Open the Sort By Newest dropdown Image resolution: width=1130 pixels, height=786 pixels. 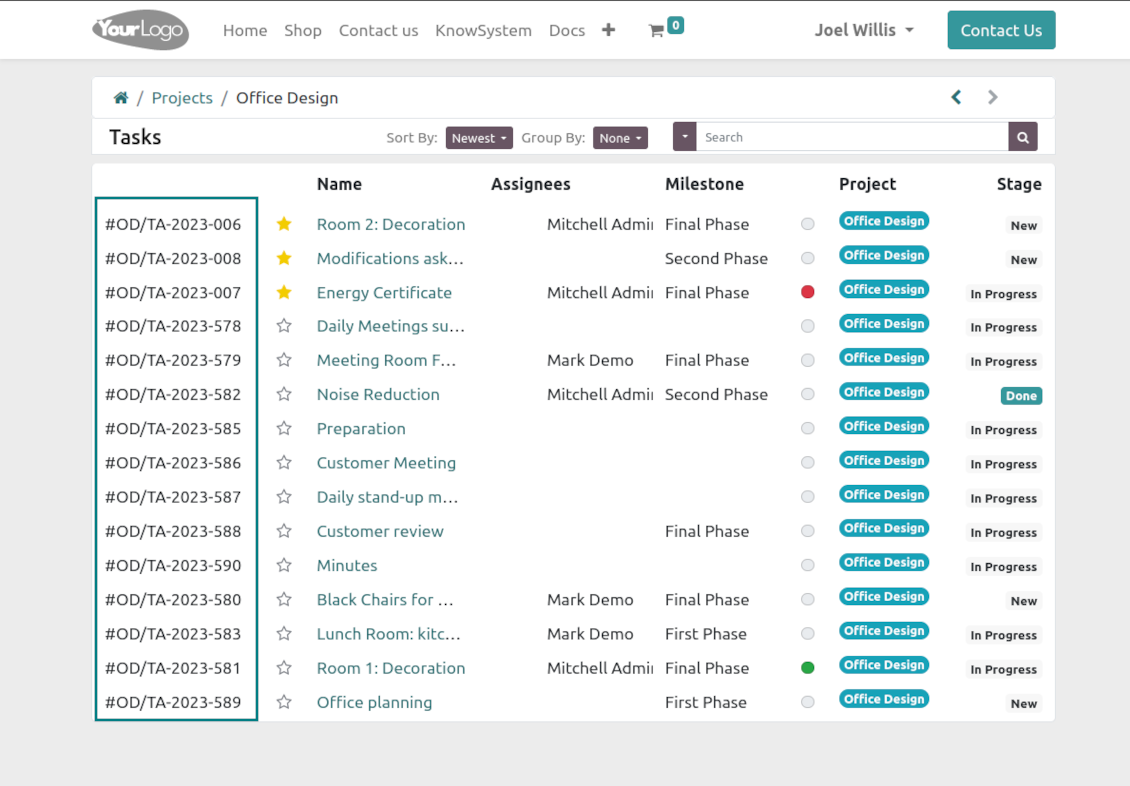479,138
